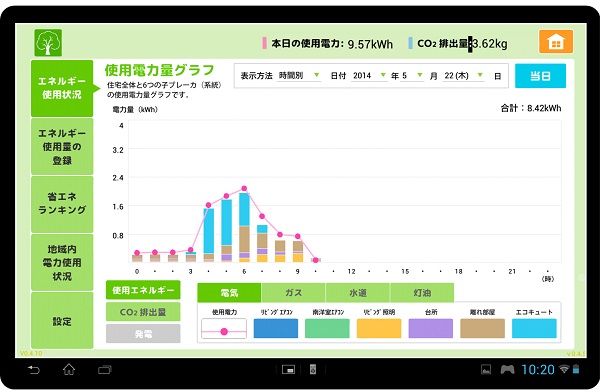Open the recent apps icon

(104, 369)
